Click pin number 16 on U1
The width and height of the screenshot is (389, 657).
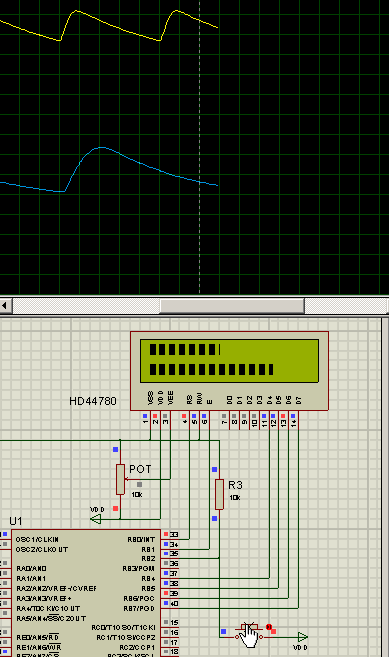[x=174, y=632]
